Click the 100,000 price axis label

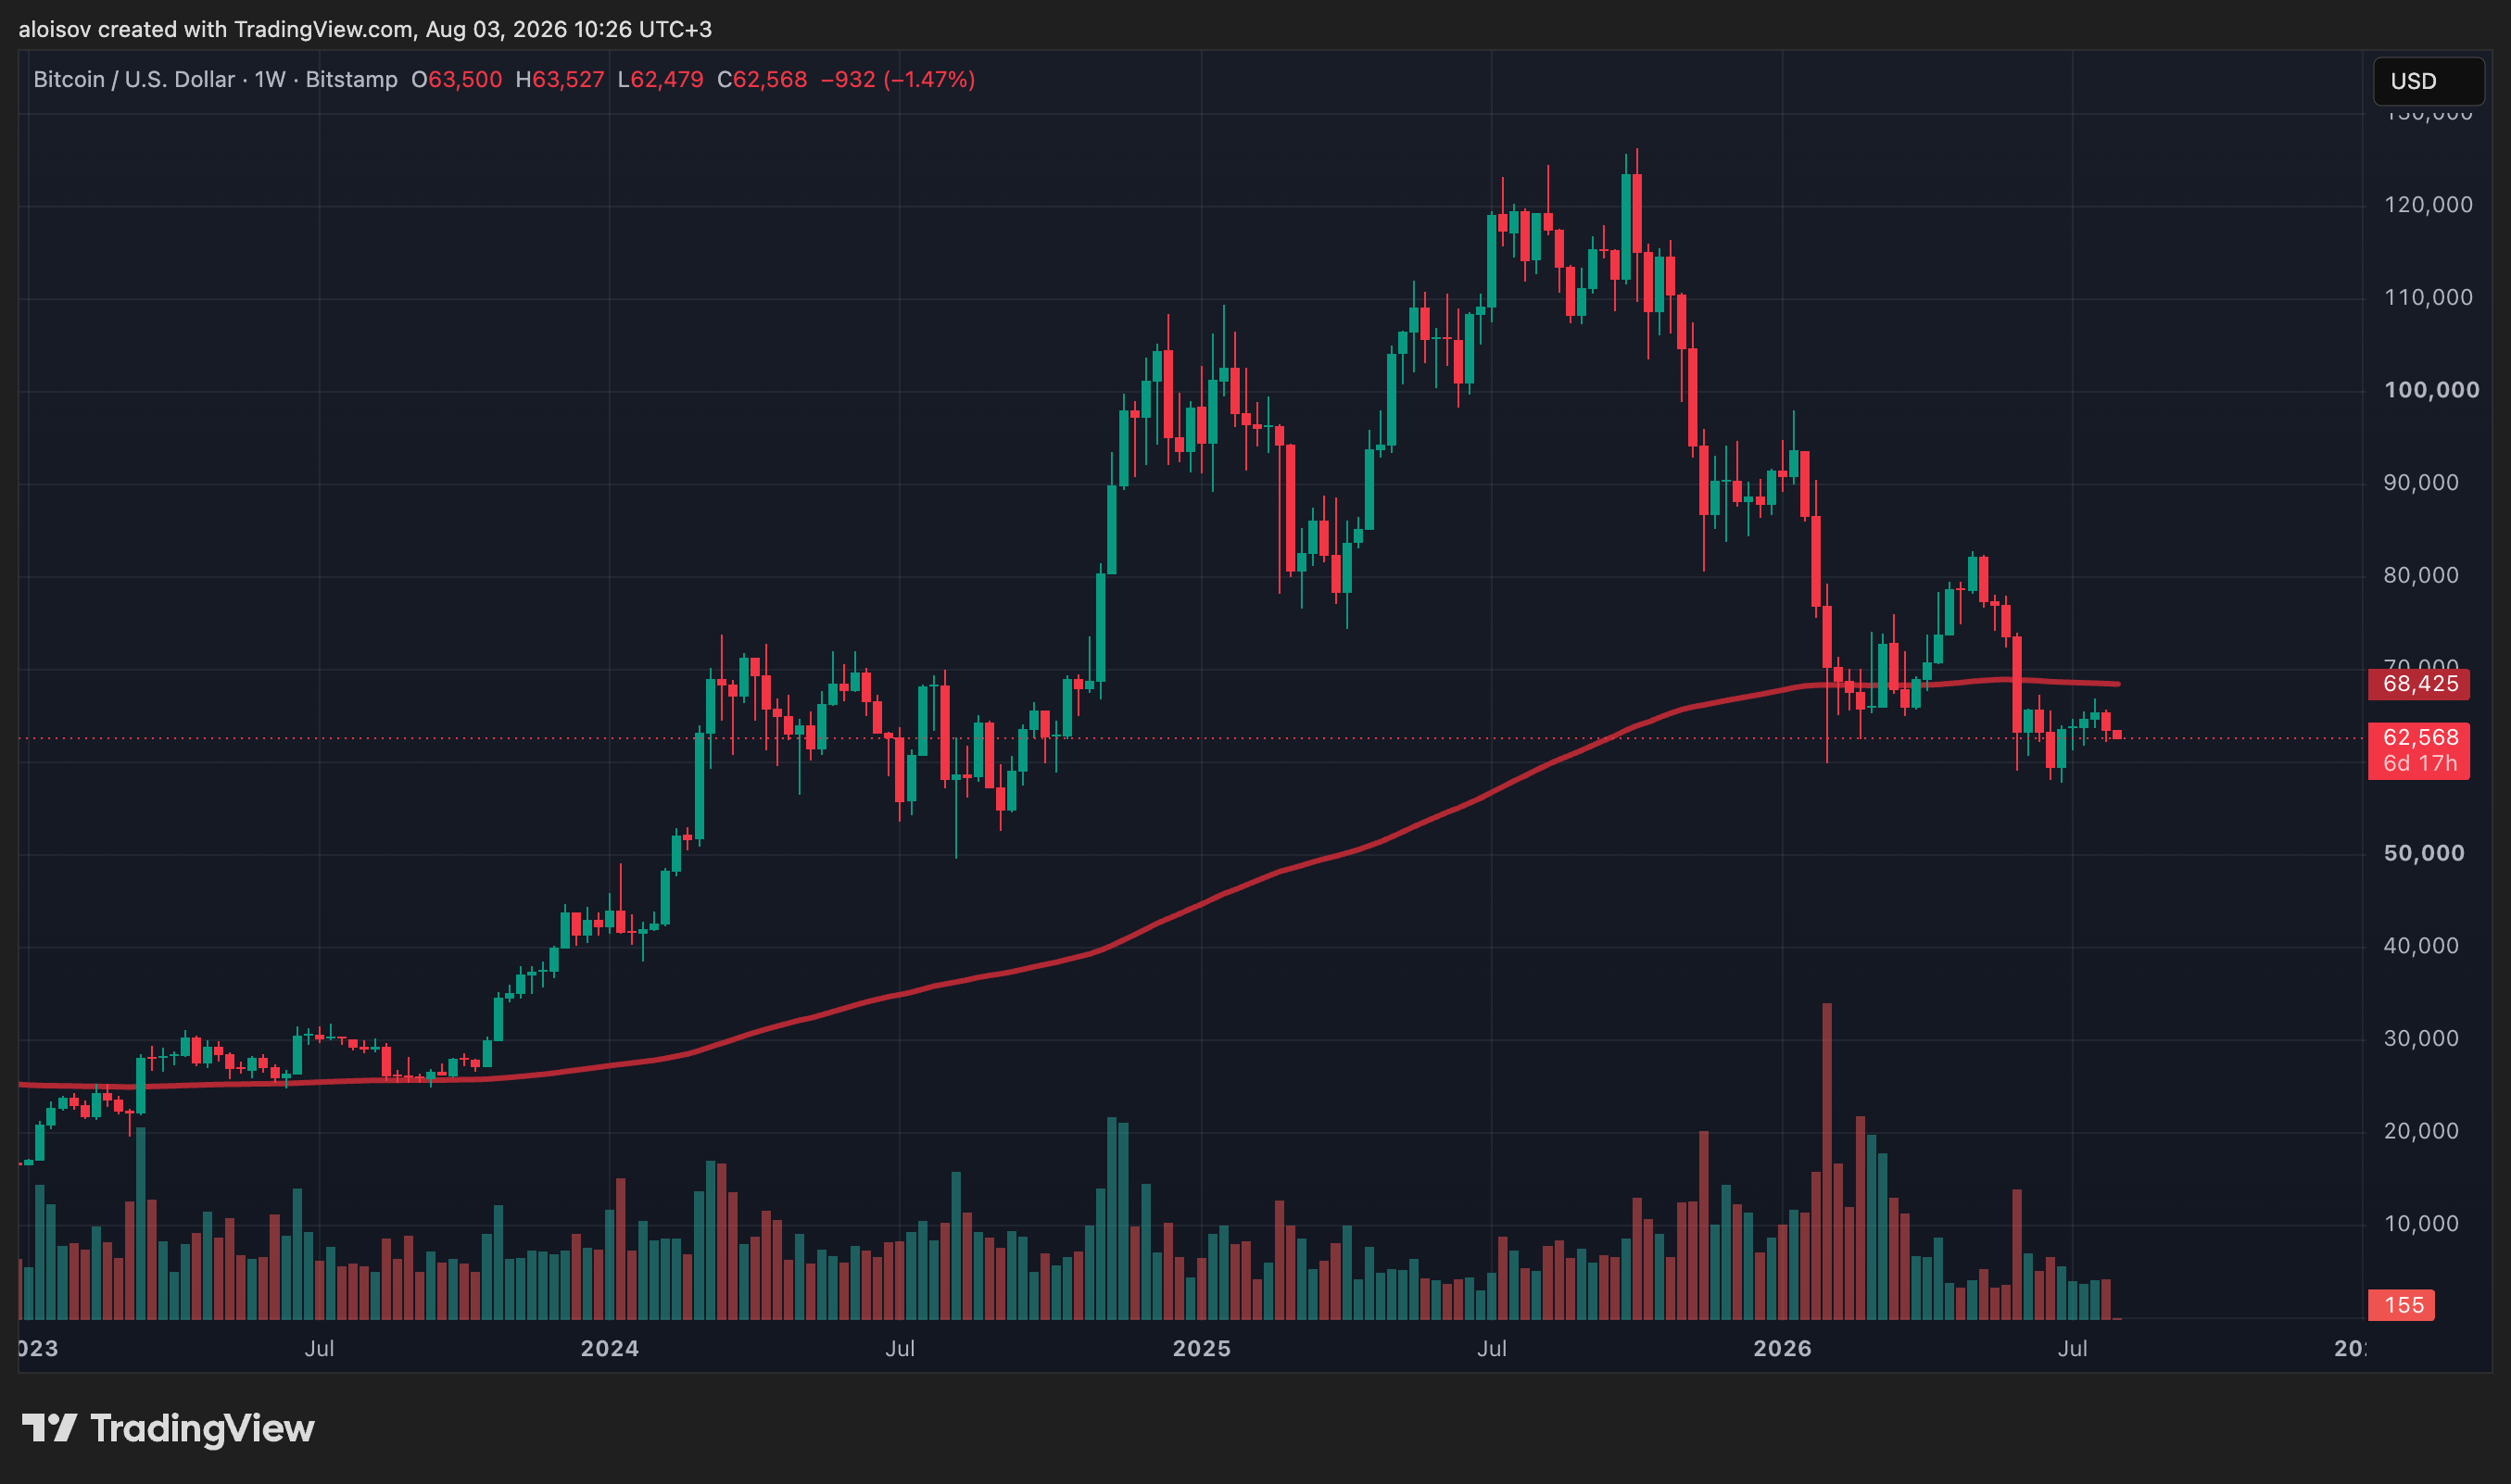pyautogui.click(x=2432, y=390)
